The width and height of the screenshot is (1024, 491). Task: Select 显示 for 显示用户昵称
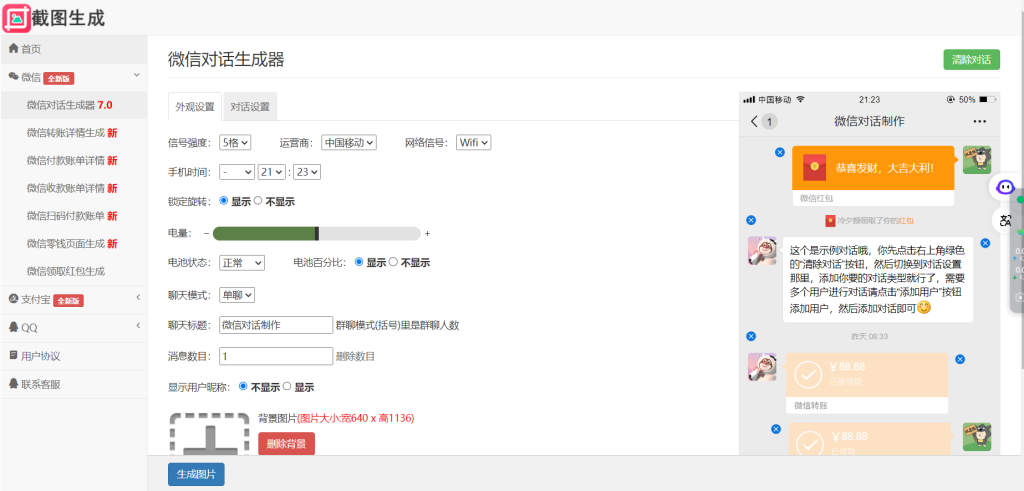(287, 387)
